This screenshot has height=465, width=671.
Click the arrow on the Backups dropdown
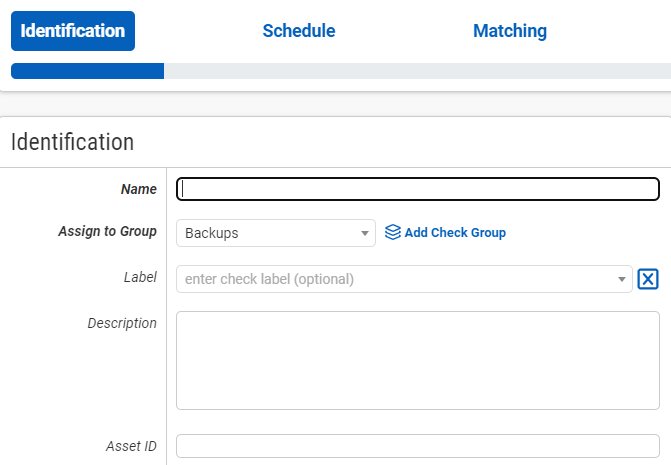click(365, 233)
